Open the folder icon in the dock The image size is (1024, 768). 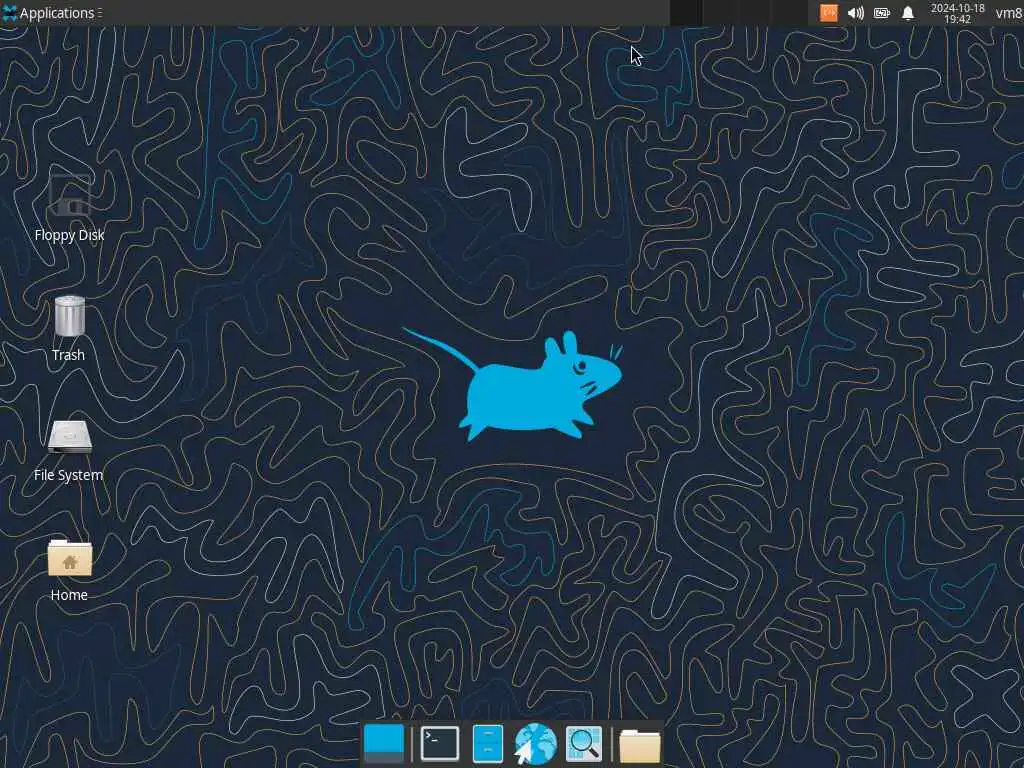click(x=639, y=745)
